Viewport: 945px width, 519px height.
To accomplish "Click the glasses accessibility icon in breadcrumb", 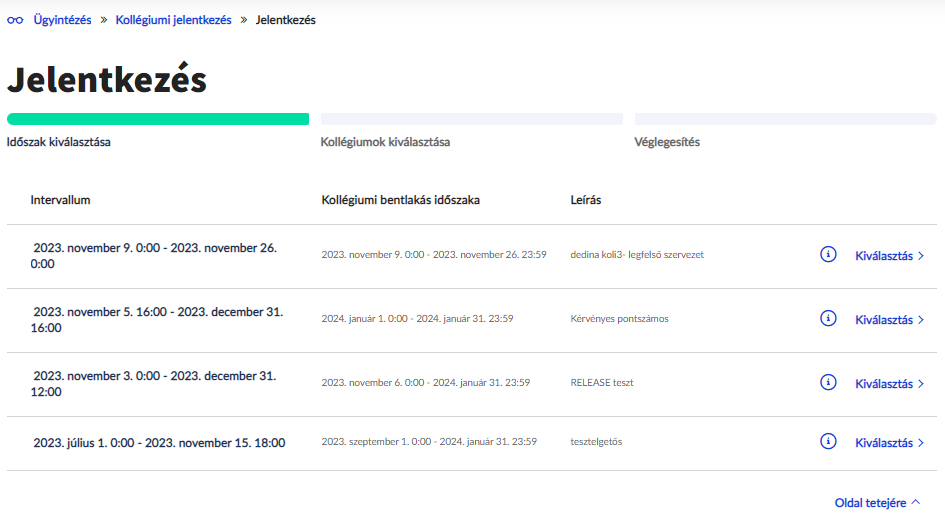I will coord(15,20).
